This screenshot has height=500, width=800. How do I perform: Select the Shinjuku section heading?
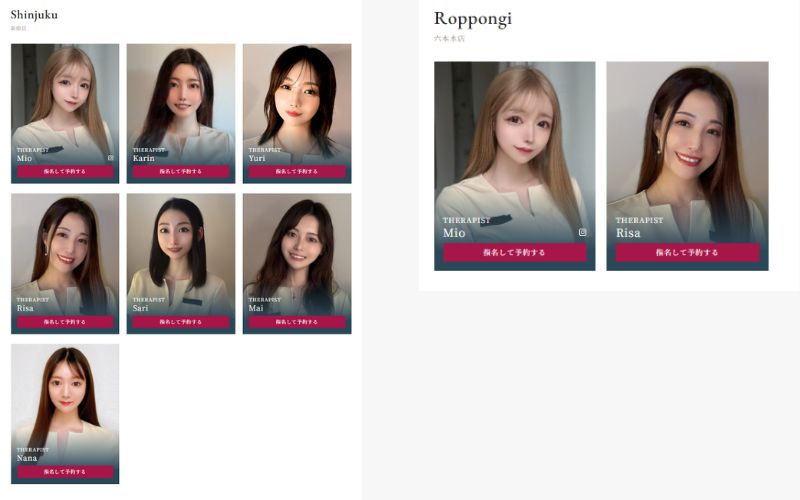[x=34, y=15]
